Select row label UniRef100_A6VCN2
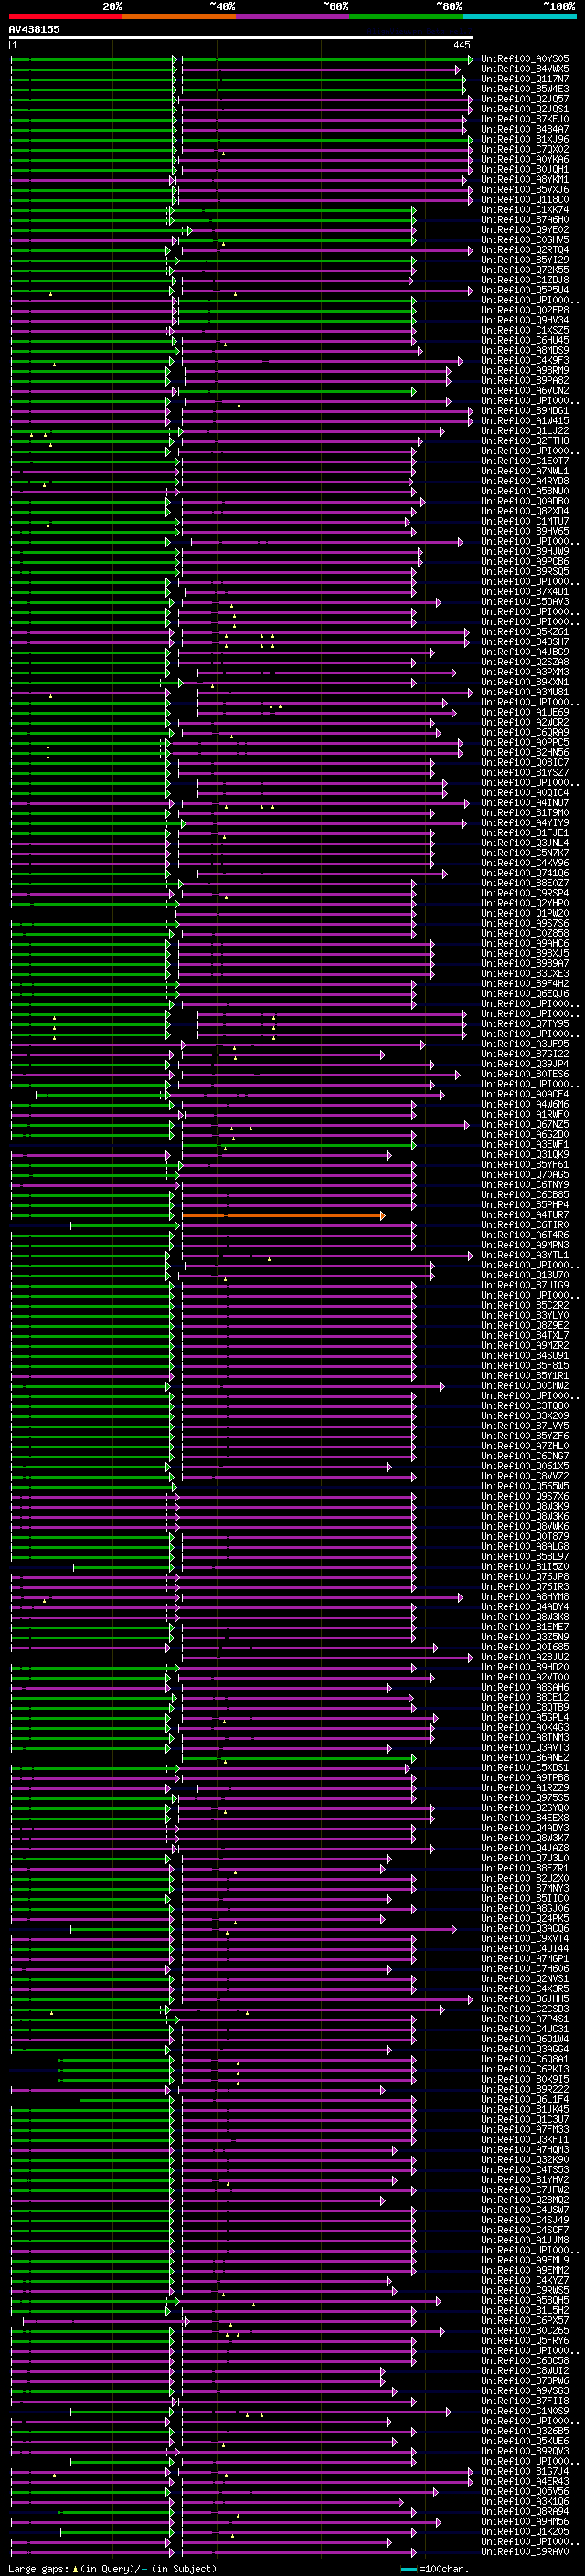585x2576 pixels. click(x=525, y=391)
